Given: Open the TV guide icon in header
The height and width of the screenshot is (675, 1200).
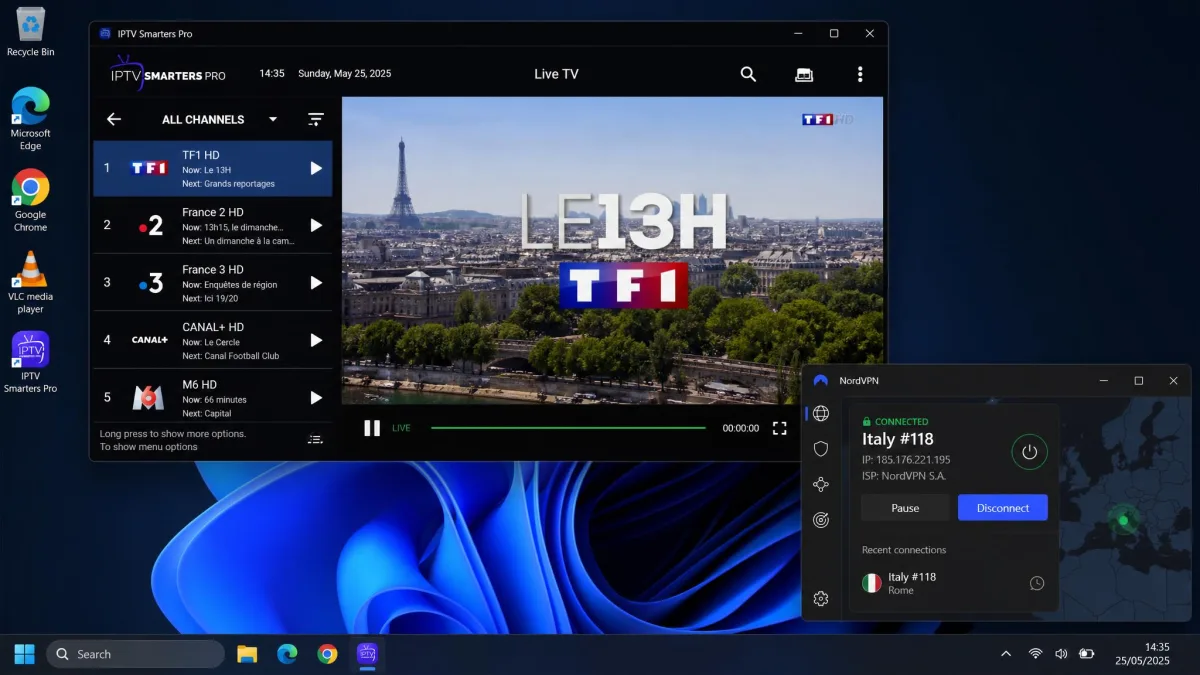Looking at the screenshot, I should click(x=804, y=74).
